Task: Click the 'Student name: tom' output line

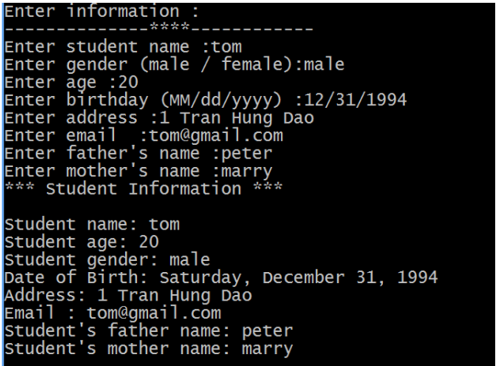Action: (92, 224)
